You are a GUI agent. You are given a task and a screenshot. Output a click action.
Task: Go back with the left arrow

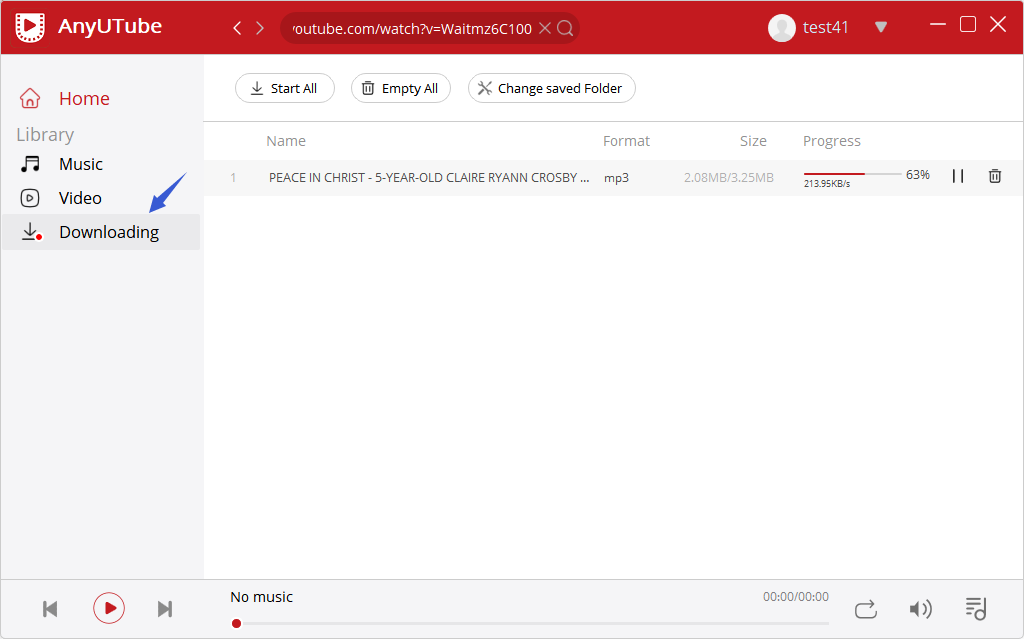[x=237, y=28]
